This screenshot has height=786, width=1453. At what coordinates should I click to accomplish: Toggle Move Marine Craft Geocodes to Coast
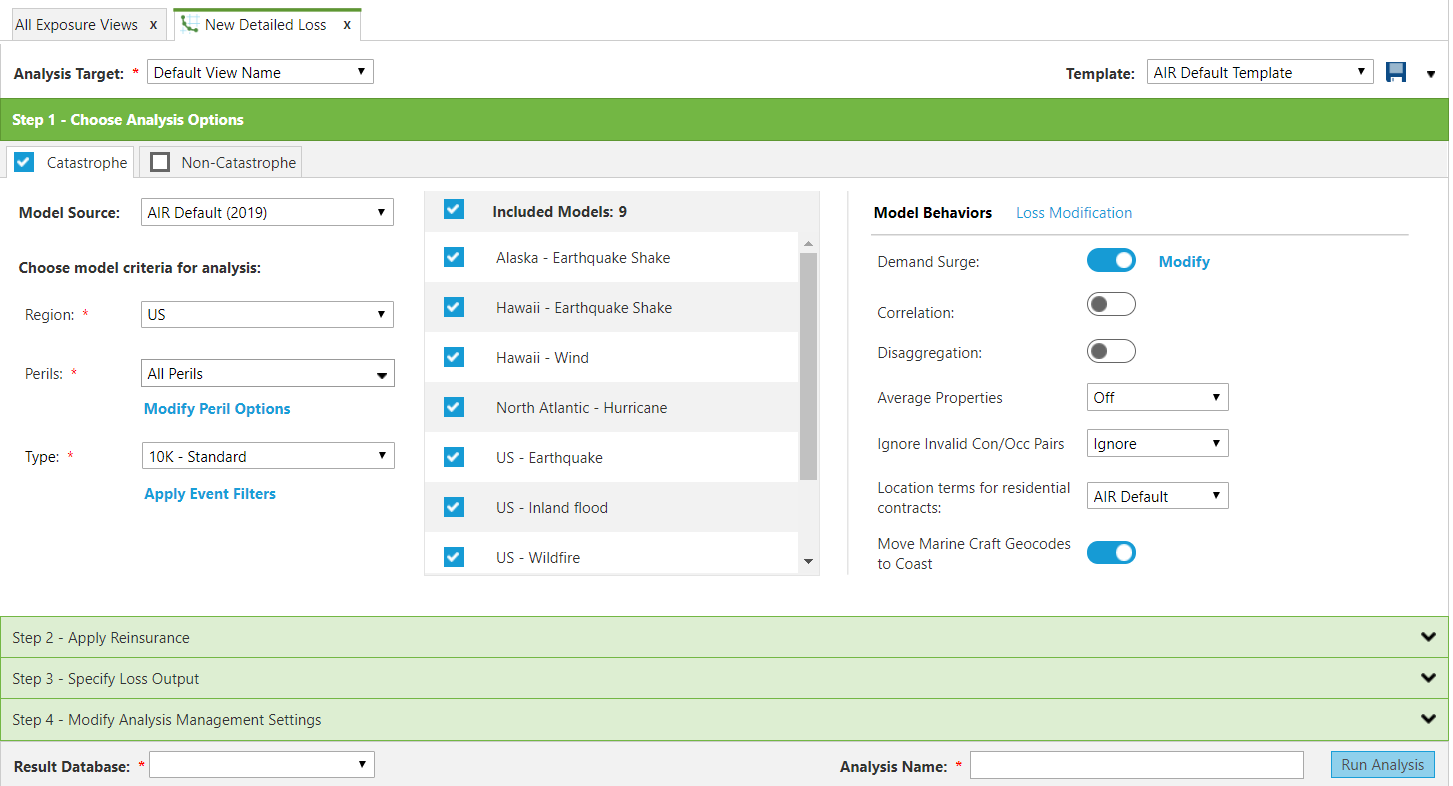tap(1111, 552)
